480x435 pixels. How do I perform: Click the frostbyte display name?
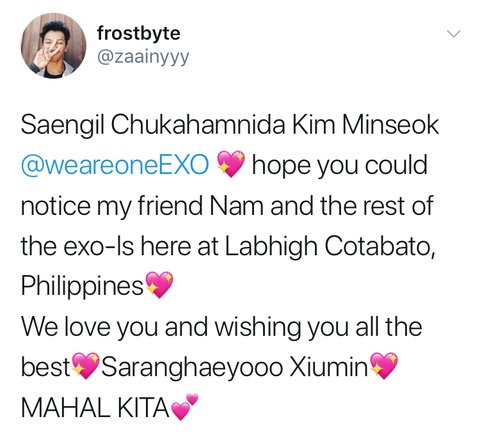(x=139, y=33)
